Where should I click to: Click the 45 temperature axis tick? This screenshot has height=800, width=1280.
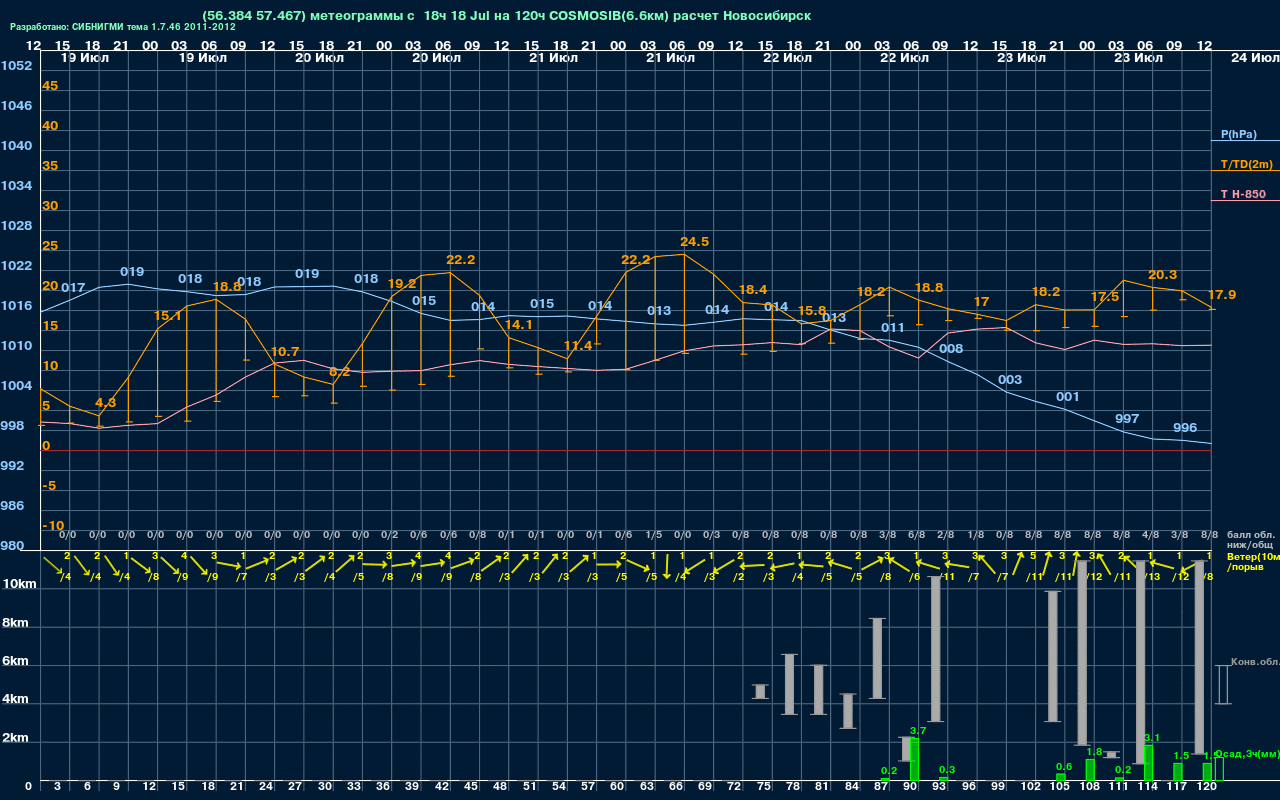click(x=50, y=86)
